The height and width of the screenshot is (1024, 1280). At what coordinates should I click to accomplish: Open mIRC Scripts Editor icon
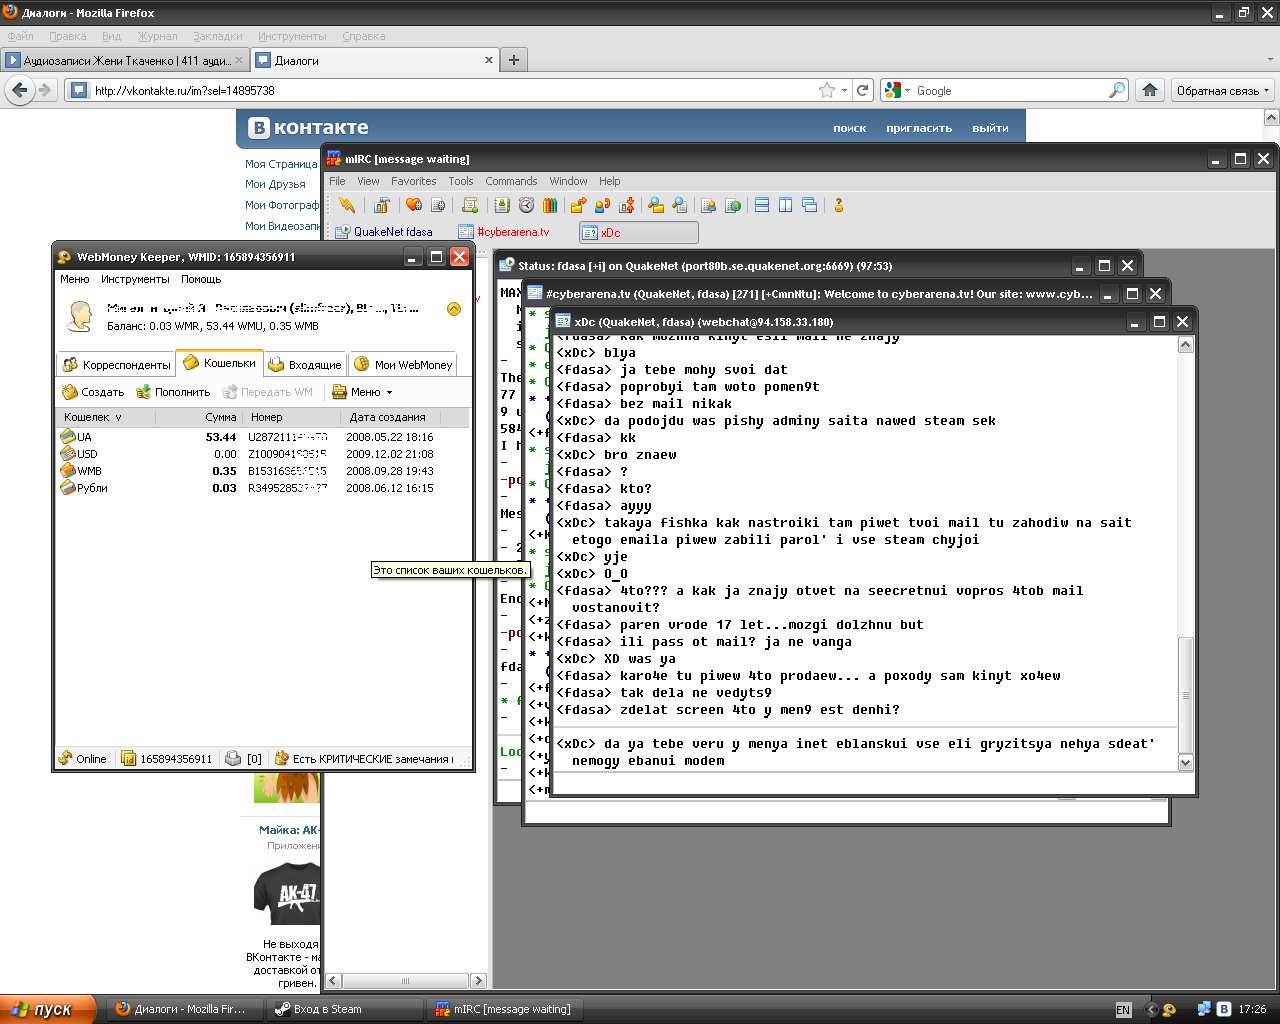click(x=470, y=205)
